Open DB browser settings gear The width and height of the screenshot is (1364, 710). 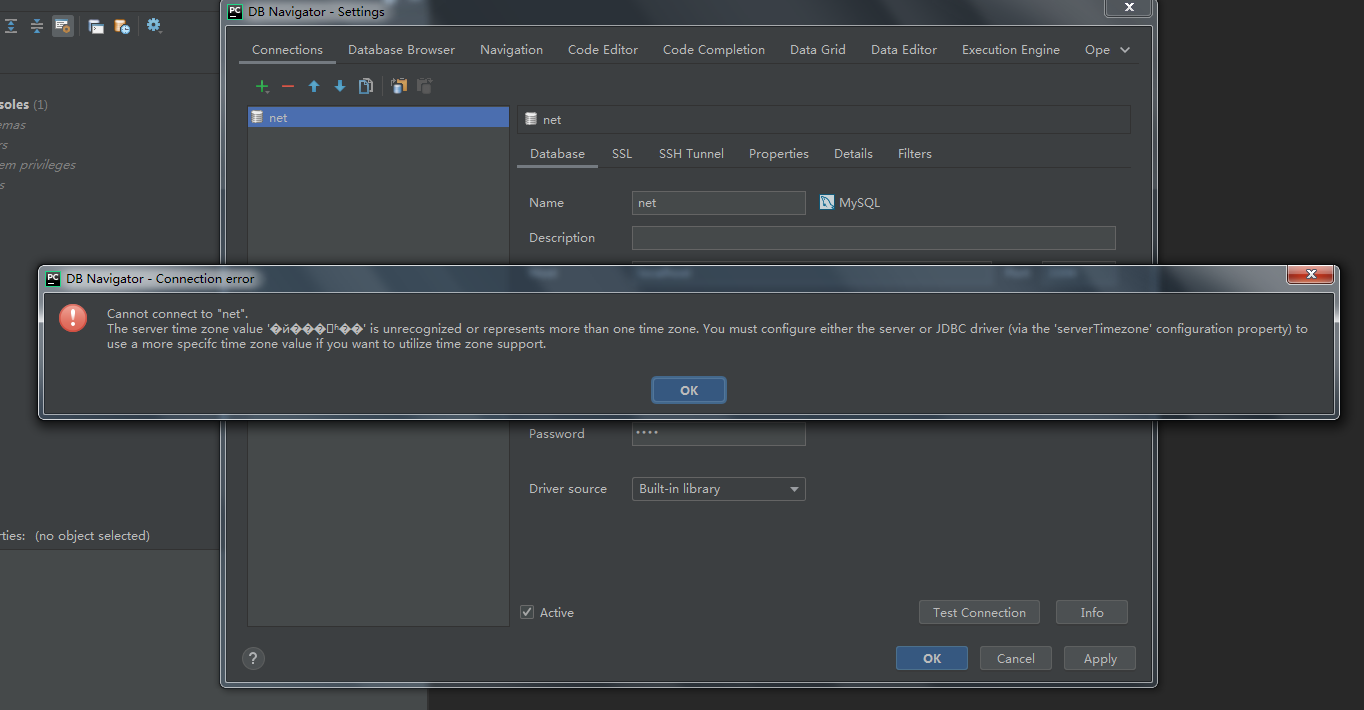click(x=154, y=25)
